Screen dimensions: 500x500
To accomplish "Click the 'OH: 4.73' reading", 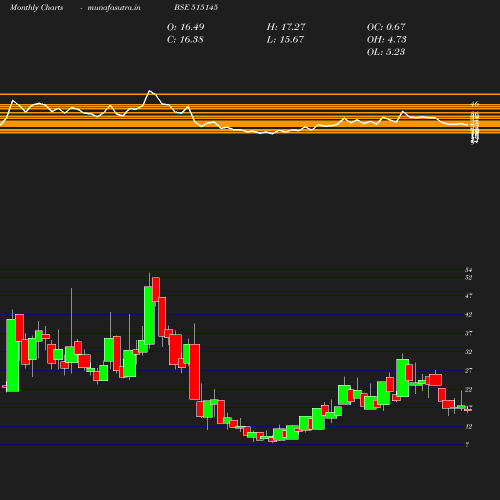I will tap(386, 40).
